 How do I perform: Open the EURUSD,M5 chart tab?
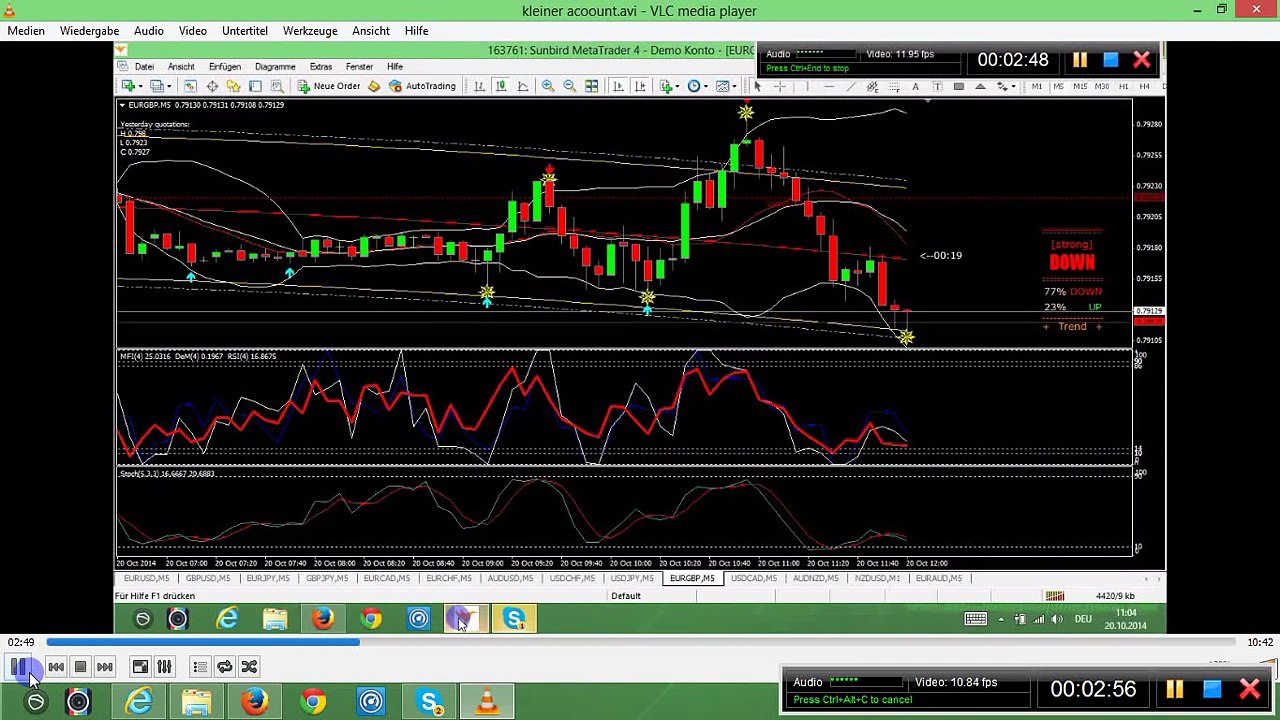point(146,579)
